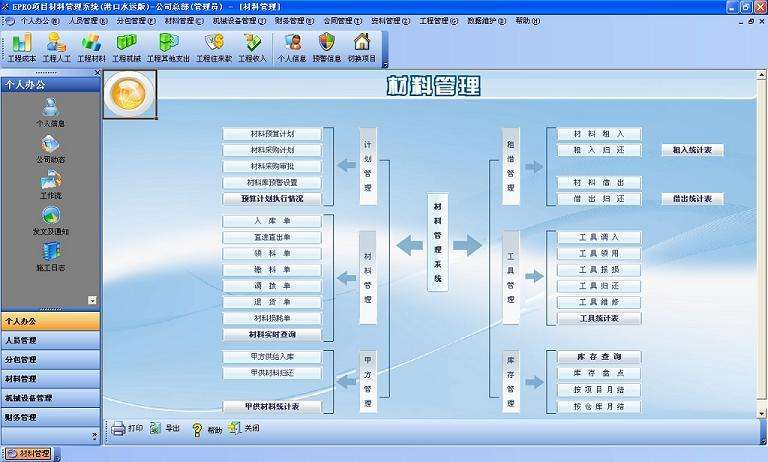The height and width of the screenshot is (462, 768).
Task: Click the vertical scrollbar down arrow
Action: point(762,414)
